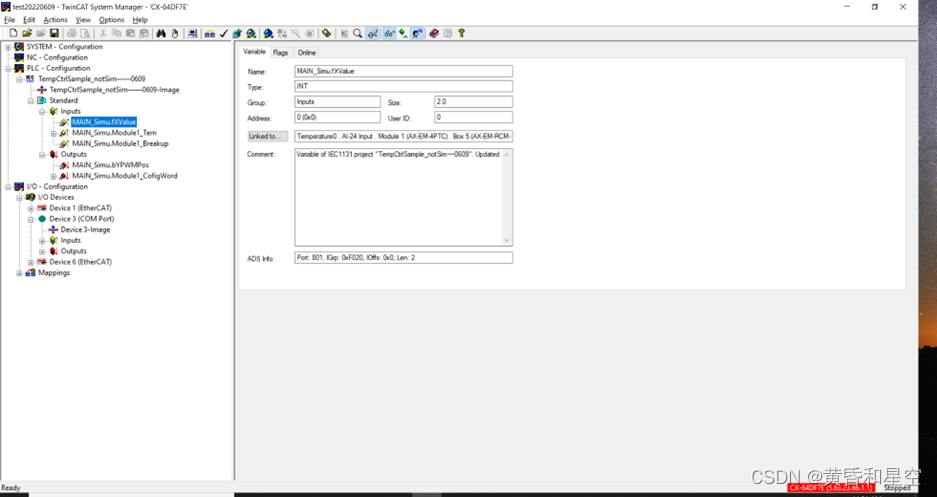Expand the MAIN_Simu.Module1_Tem variable node

pos(53,133)
